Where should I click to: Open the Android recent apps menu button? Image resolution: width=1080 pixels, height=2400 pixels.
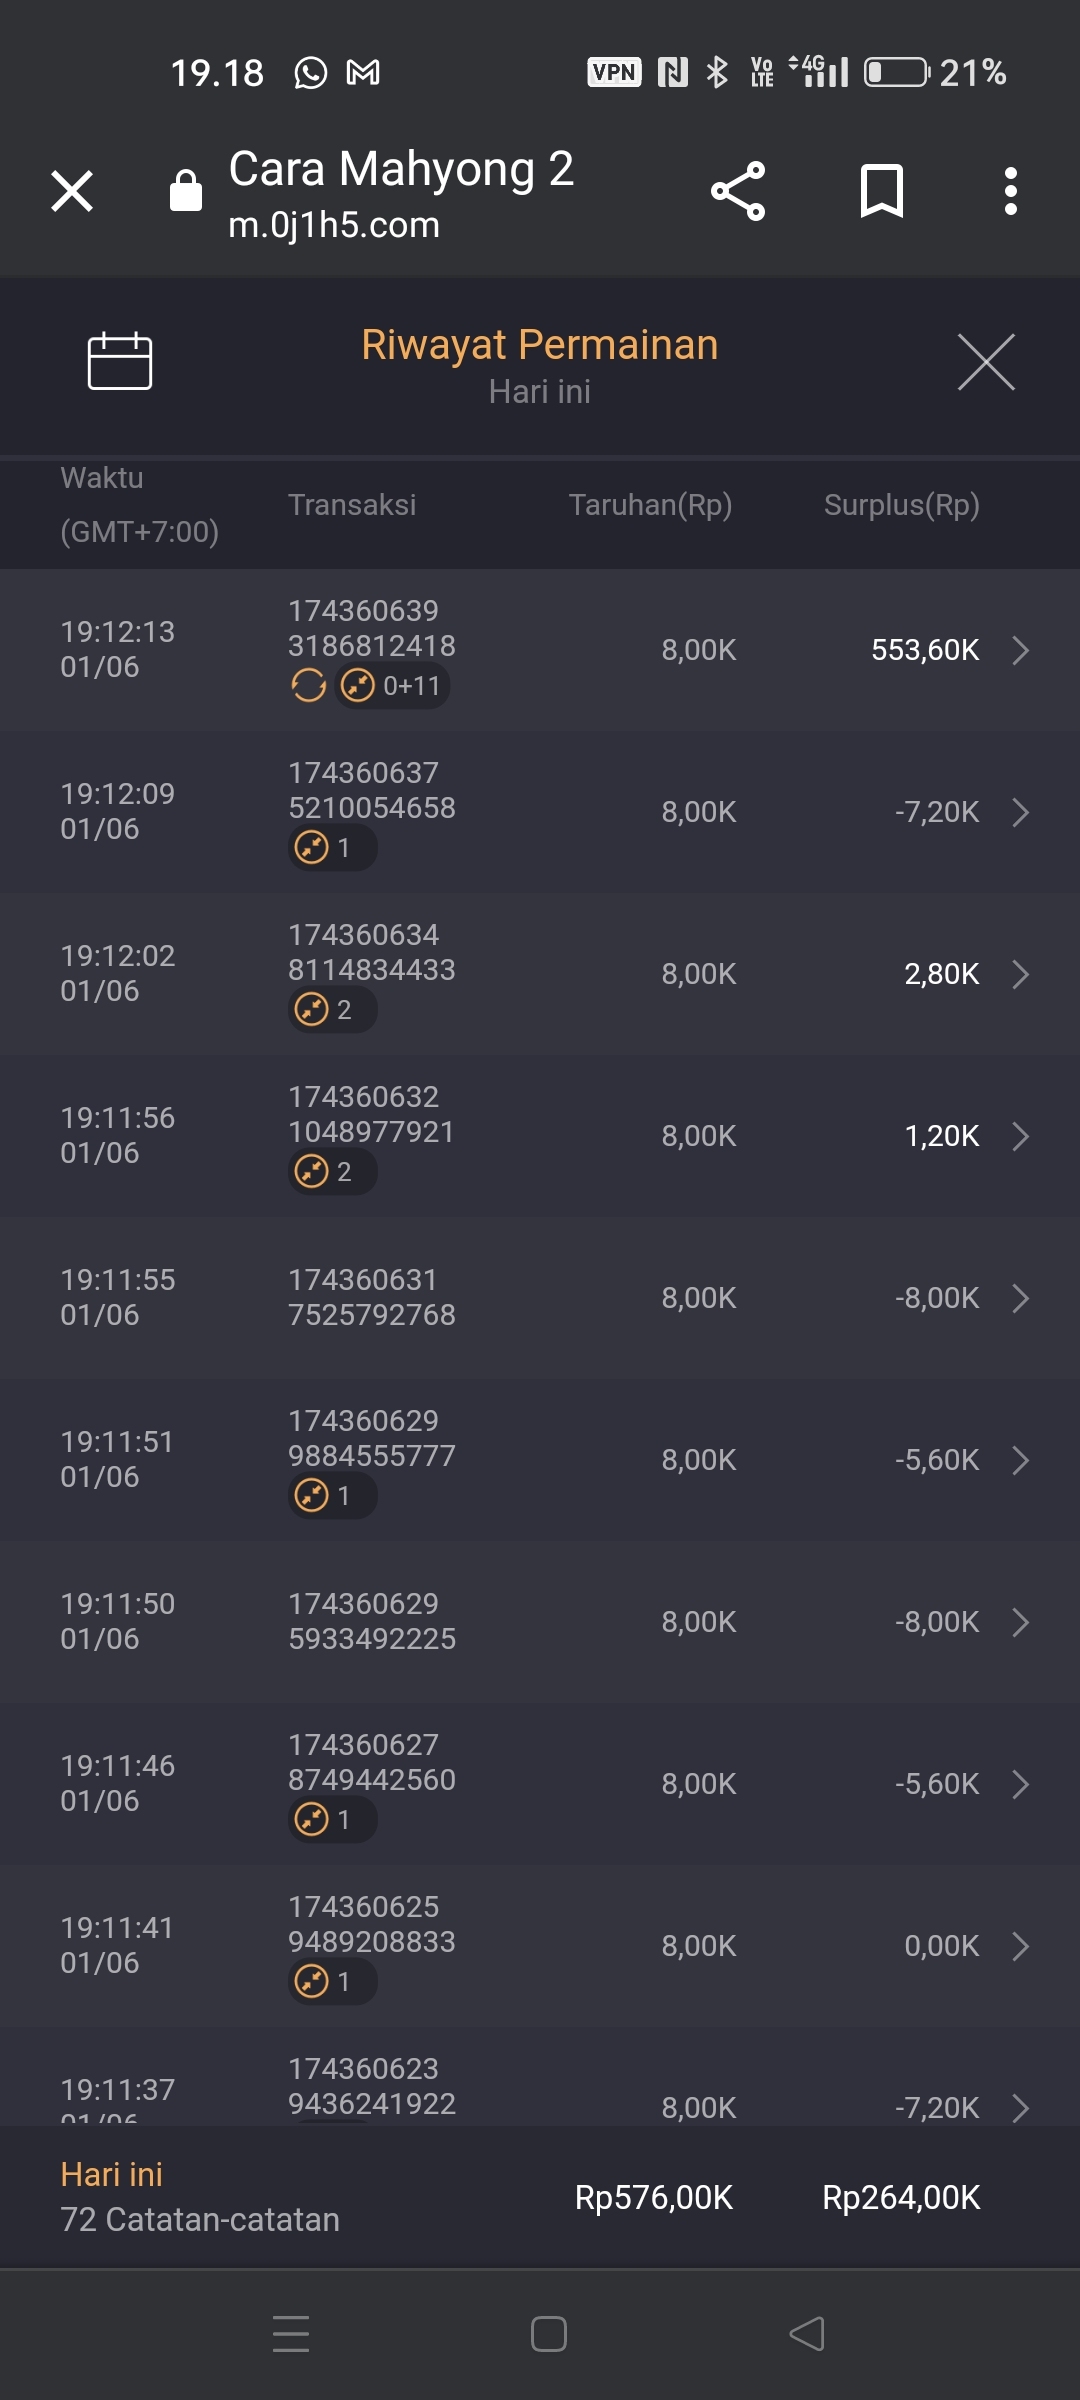tap(291, 2334)
